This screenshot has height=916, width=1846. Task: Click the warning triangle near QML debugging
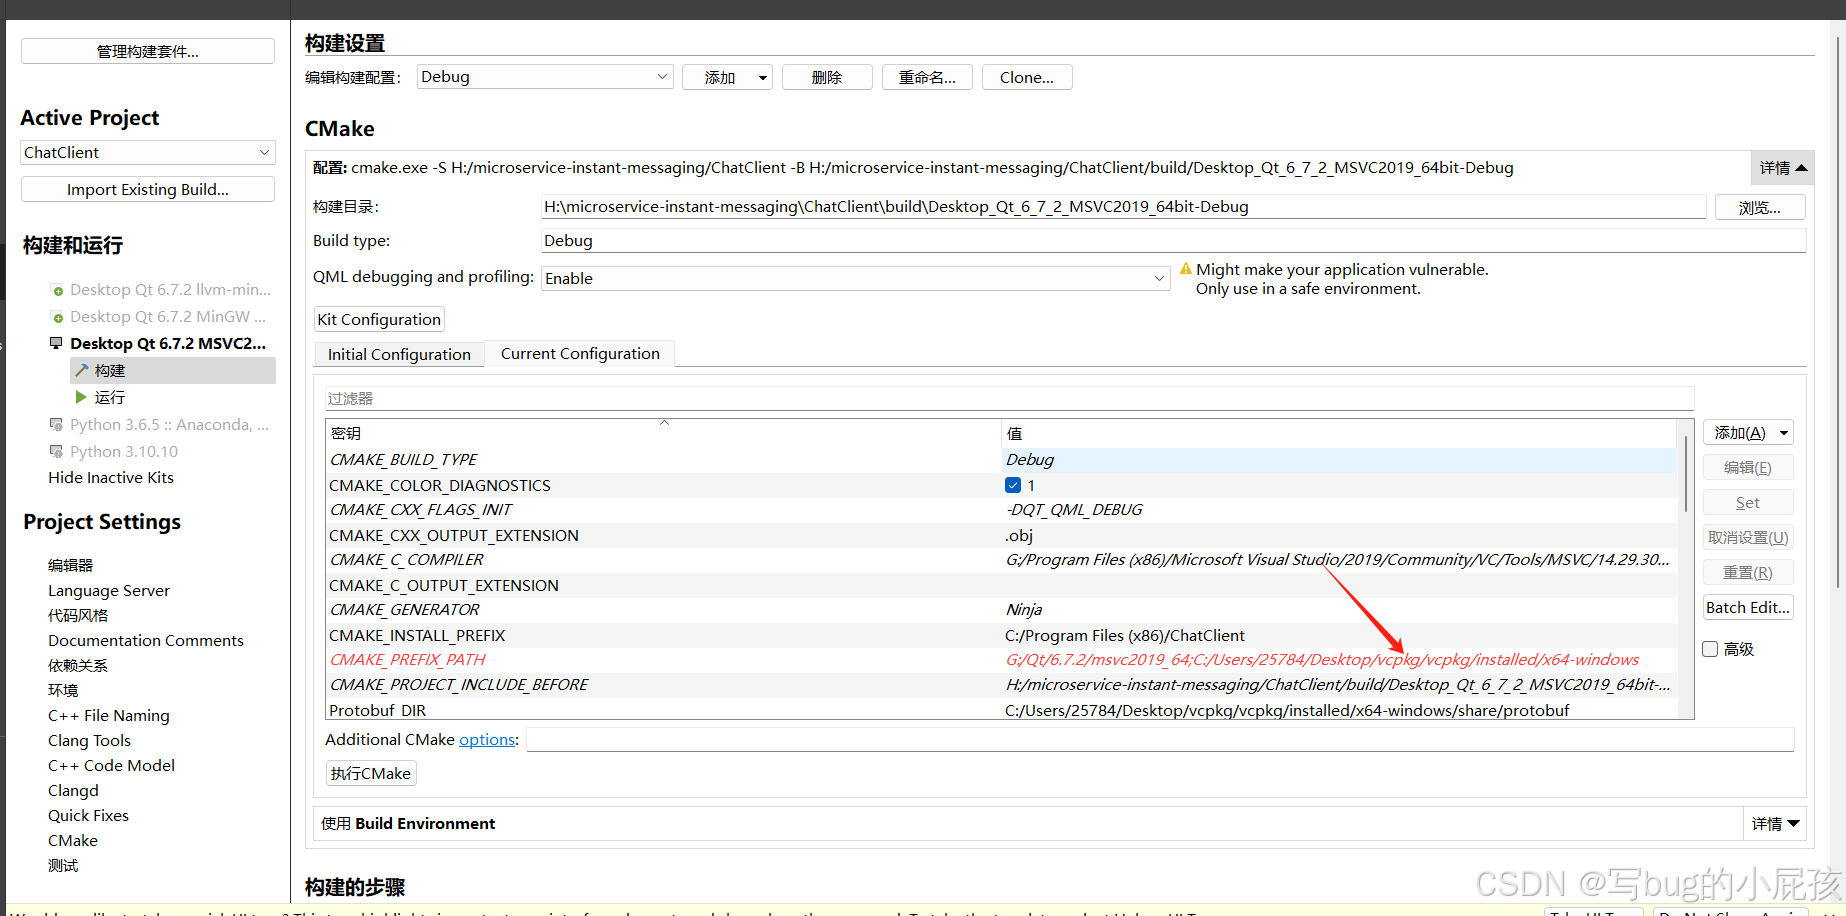(1186, 268)
